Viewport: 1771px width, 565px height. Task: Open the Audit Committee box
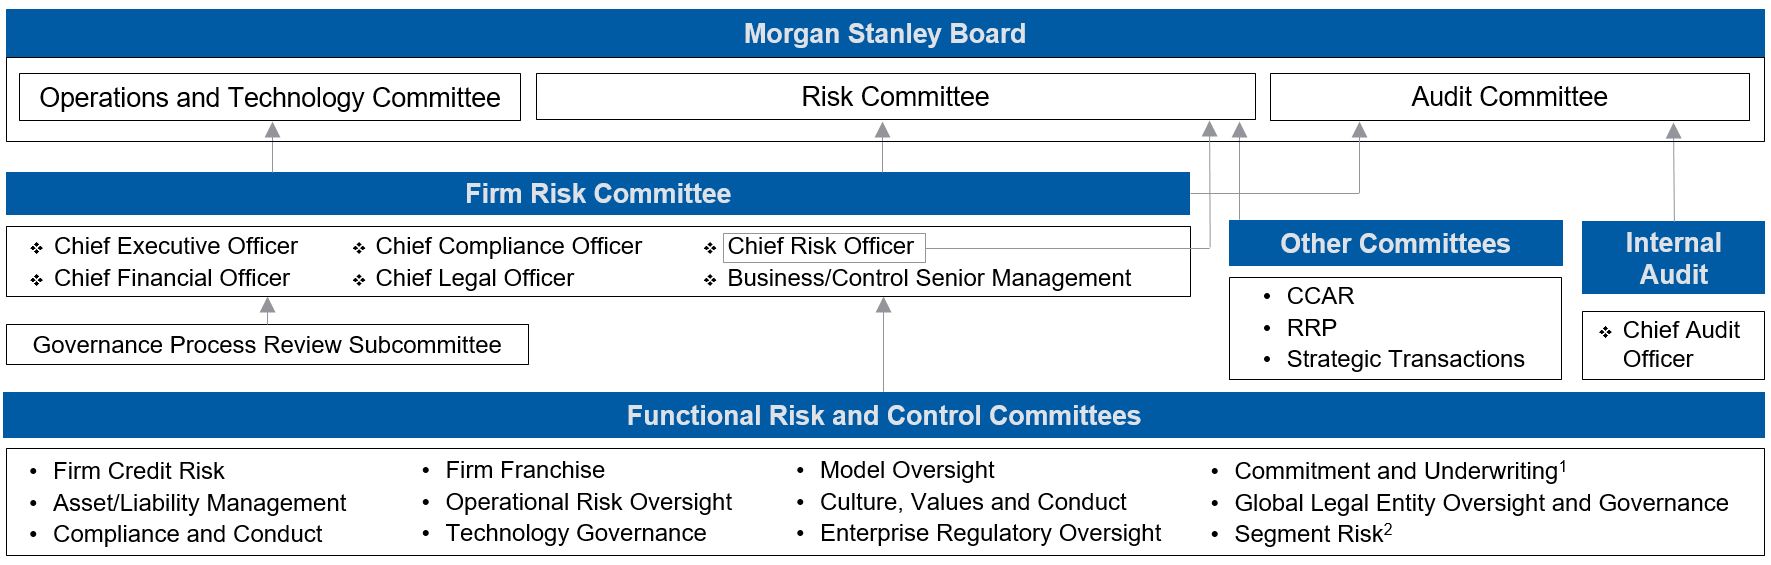(x=1509, y=97)
